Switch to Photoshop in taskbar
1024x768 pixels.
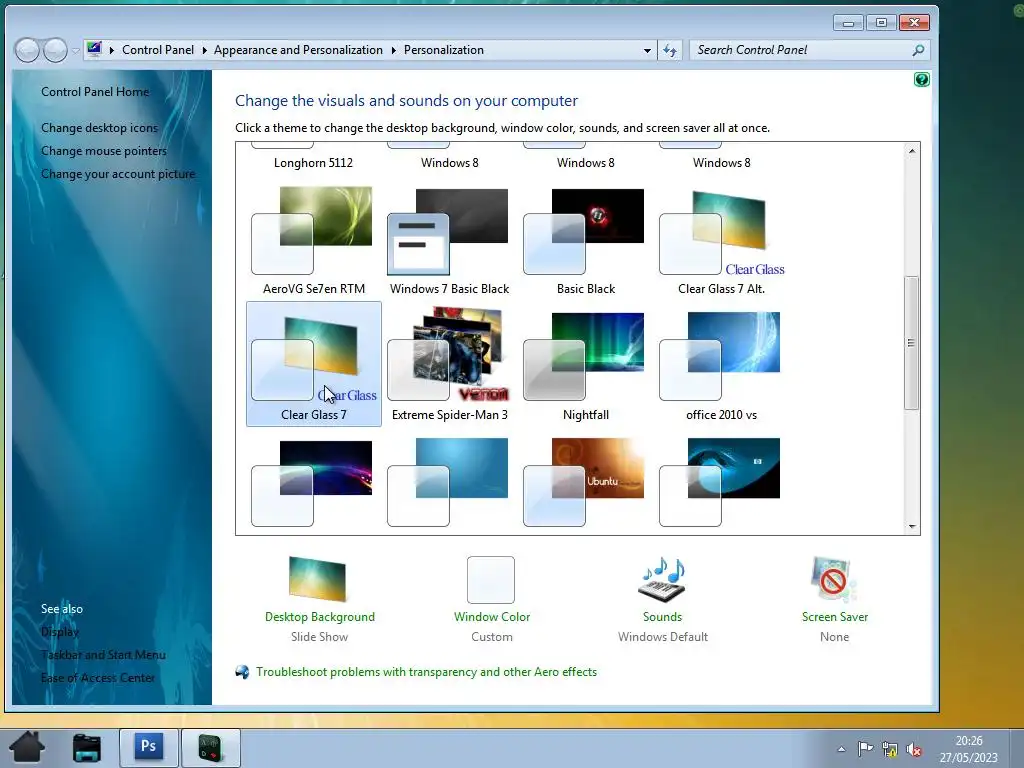point(148,746)
